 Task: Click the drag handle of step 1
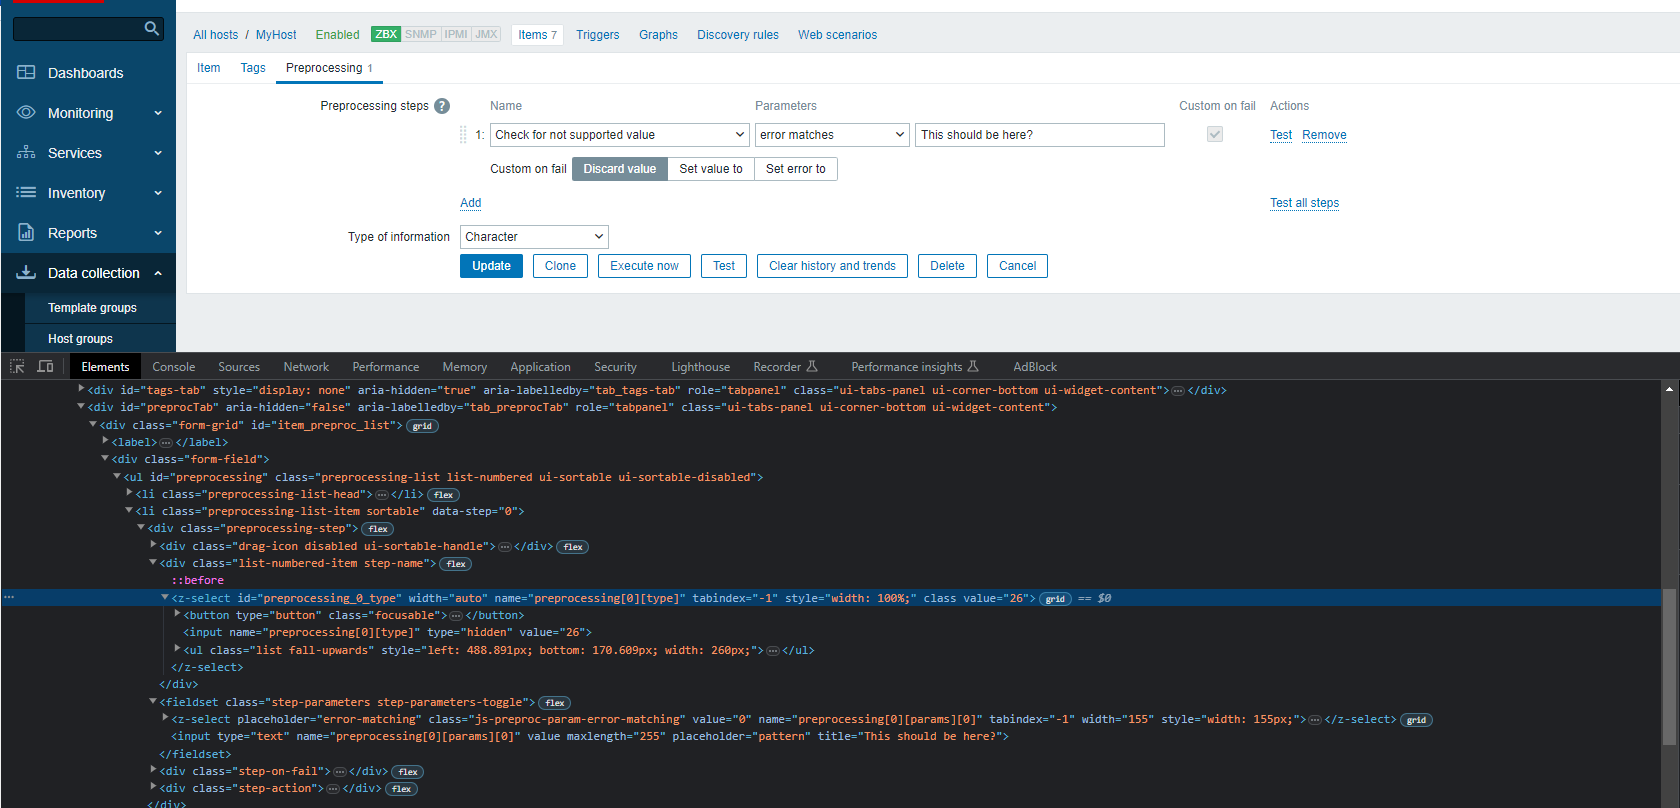(463, 134)
